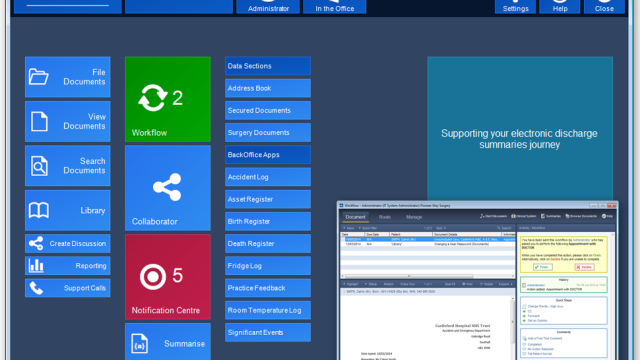This screenshot has height=360, width=640.
Task: Select the Data Sections header
Action: click(268, 66)
